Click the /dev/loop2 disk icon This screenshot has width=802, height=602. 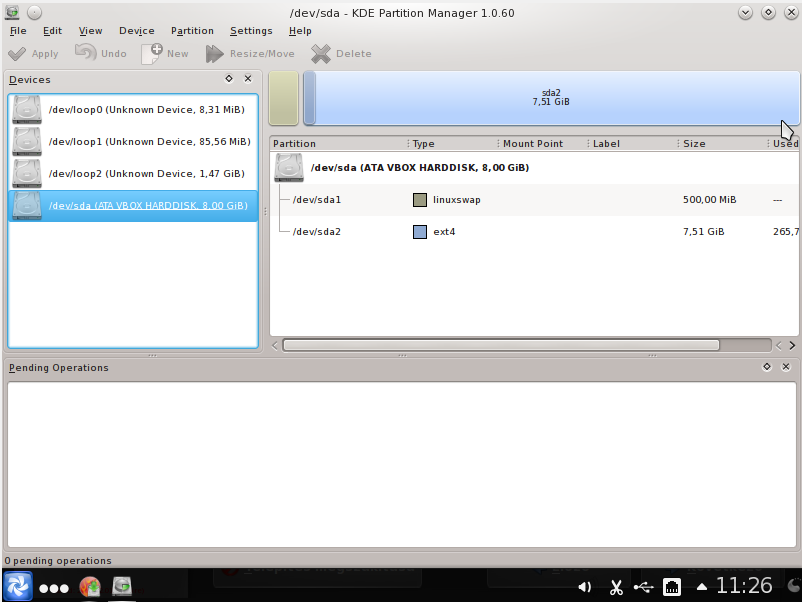point(27,173)
